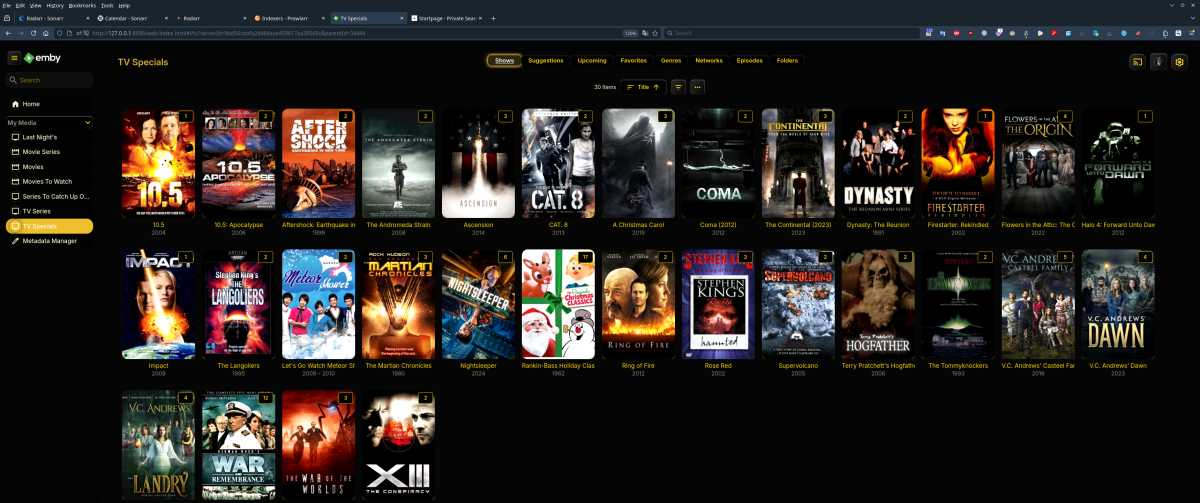Open the user profile avatar
Screen dimensions: 1200x503
pos(1158,61)
